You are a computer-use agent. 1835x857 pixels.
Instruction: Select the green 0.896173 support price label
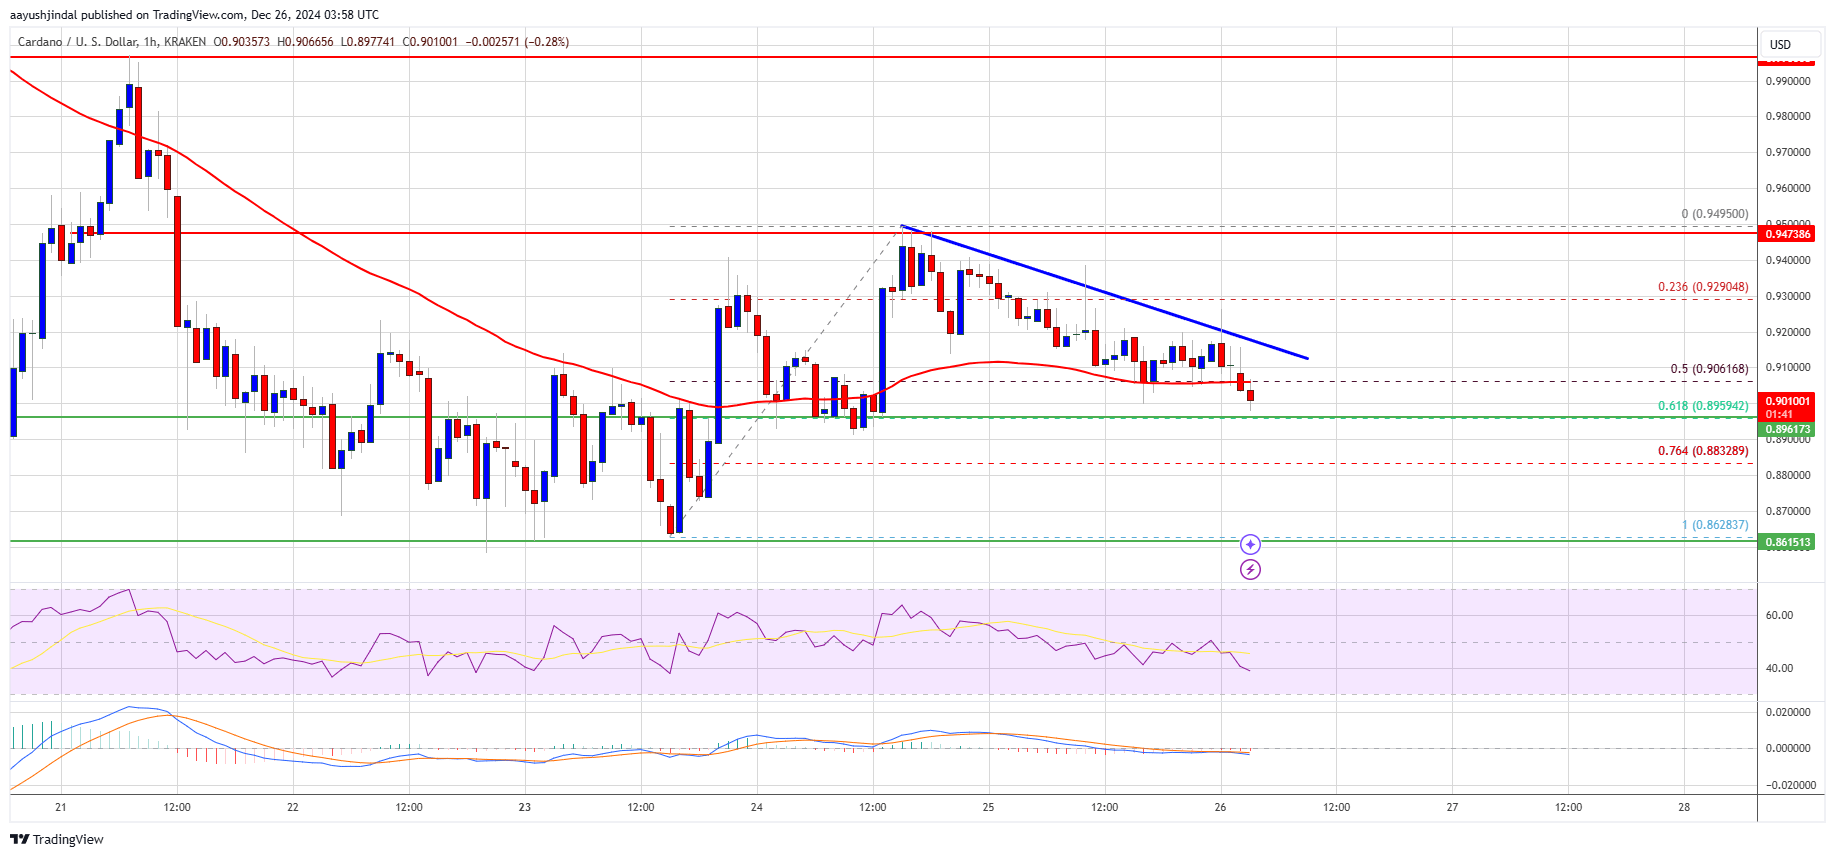(x=1787, y=429)
